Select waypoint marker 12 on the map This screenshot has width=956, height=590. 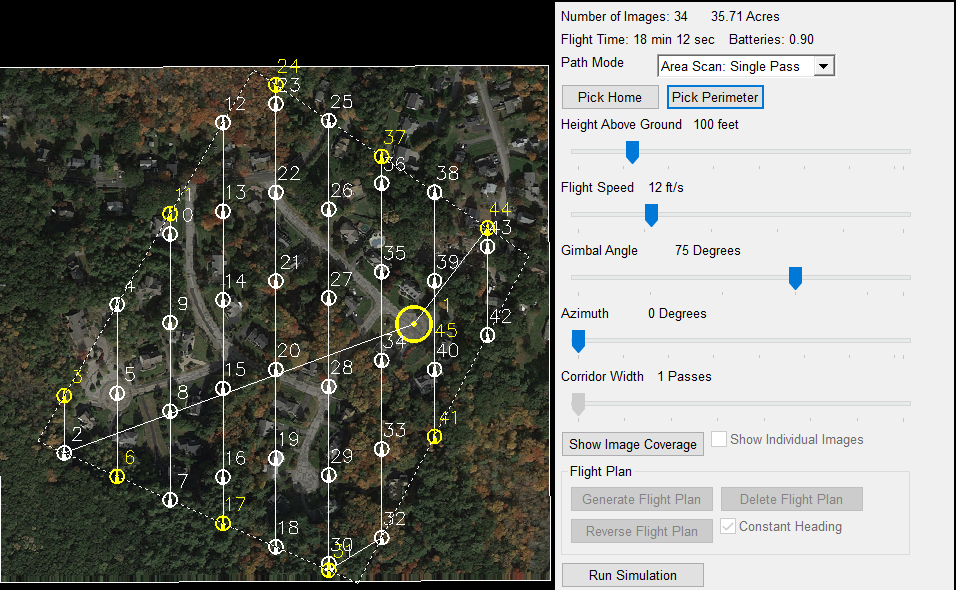pos(223,122)
